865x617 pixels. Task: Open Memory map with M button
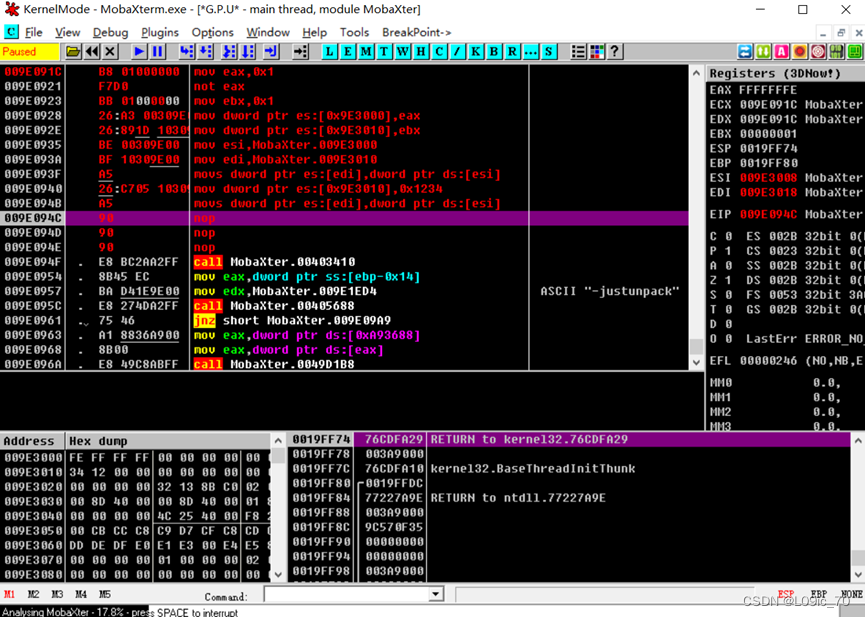(366, 52)
